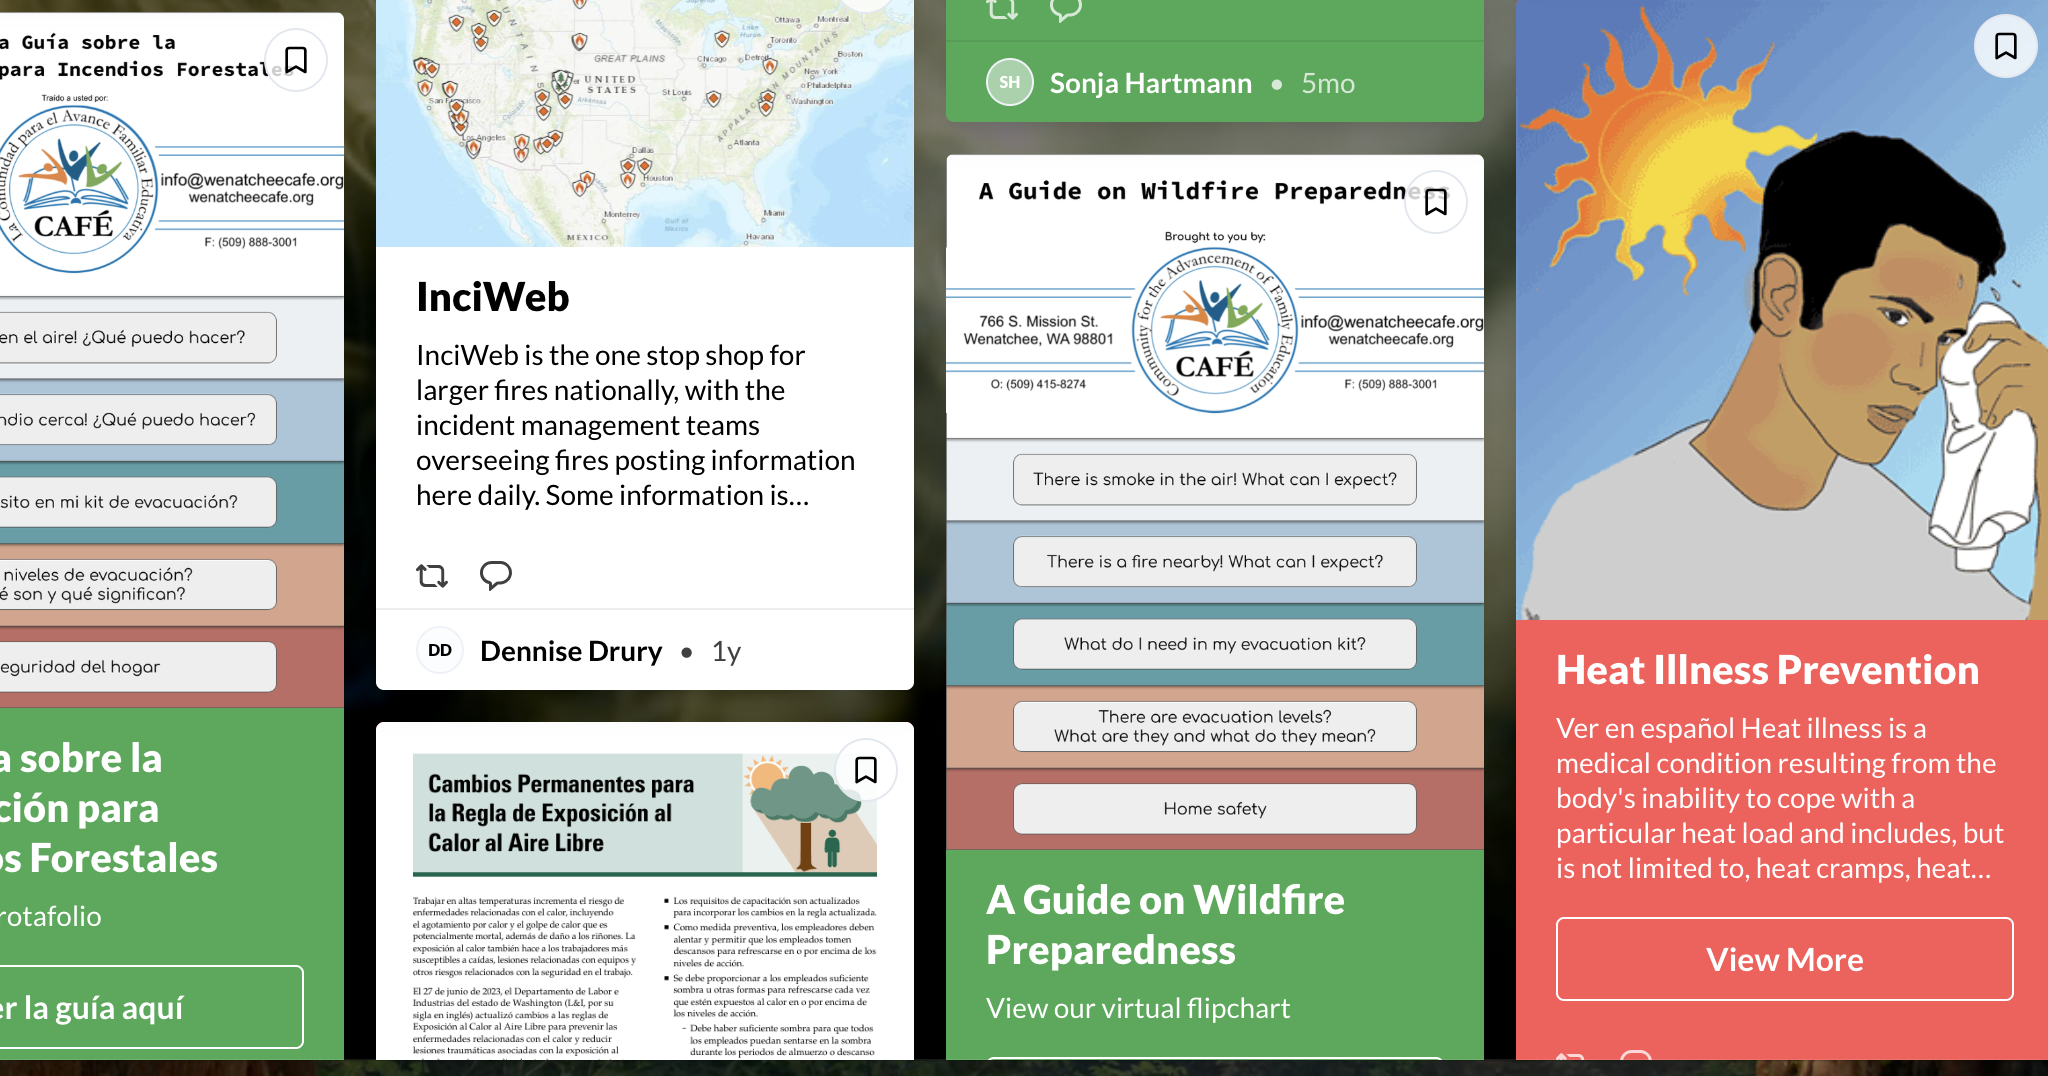The height and width of the screenshot is (1076, 2048).
Task: Bookmark the Cambios Permanentes heat rule card
Action: [865, 770]
